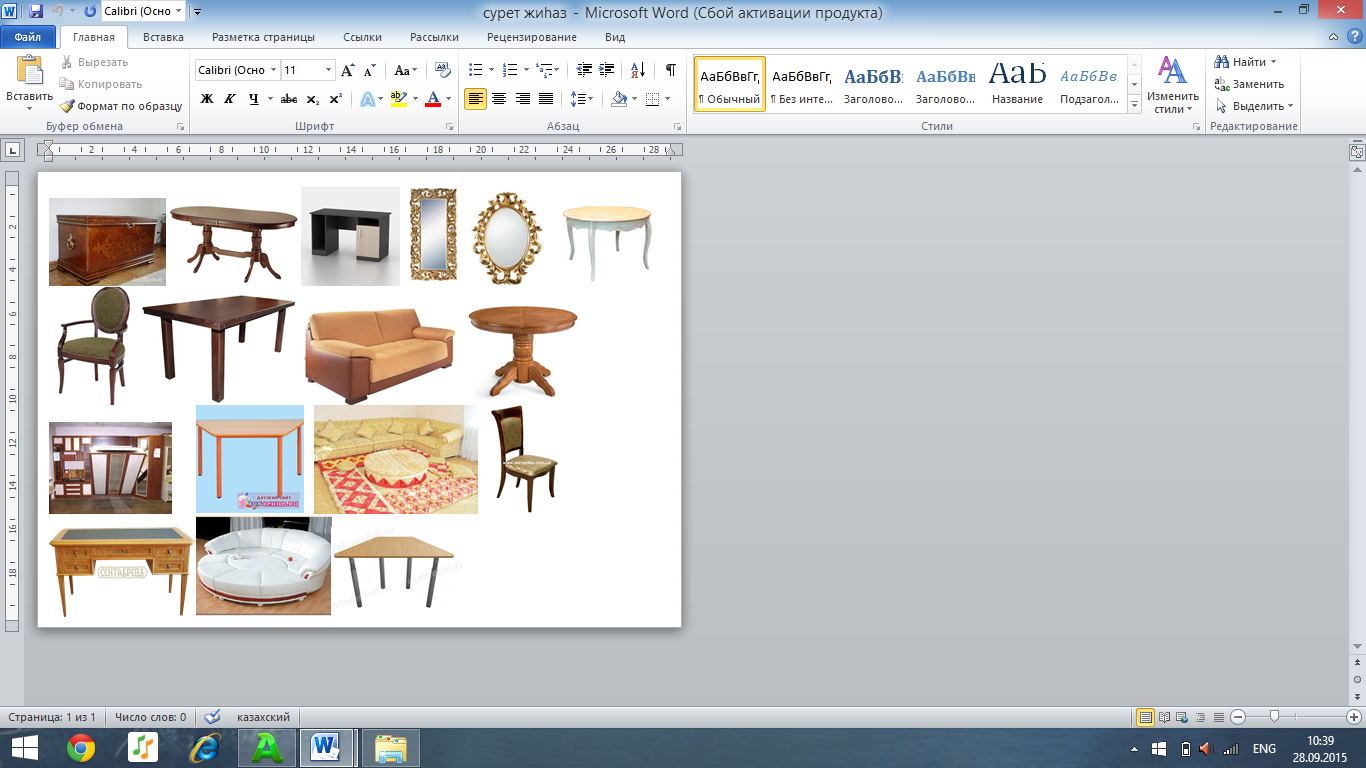Open the font size dropdown
The height and width of the screenshot is (768, 1366).
pos(328,70)
